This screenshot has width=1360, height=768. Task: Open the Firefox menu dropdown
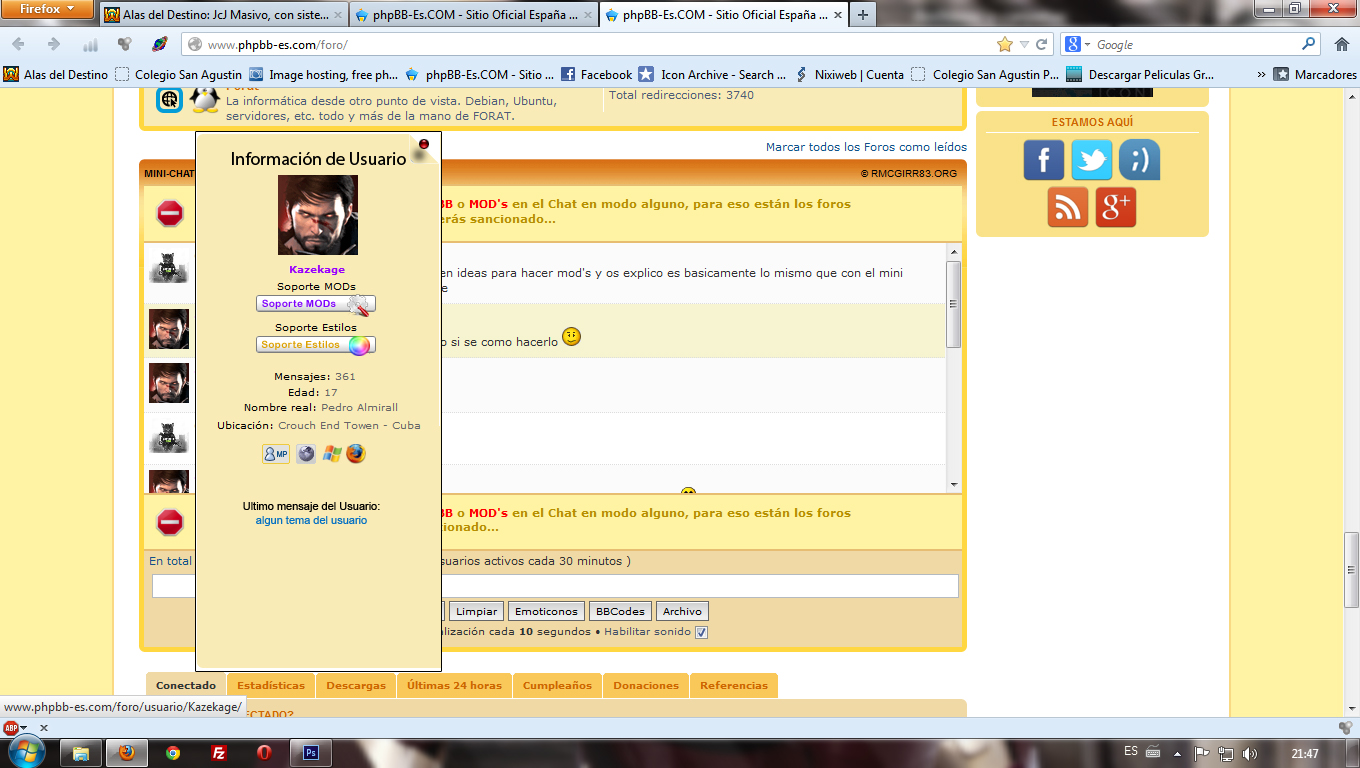click(x=48, y=9)
